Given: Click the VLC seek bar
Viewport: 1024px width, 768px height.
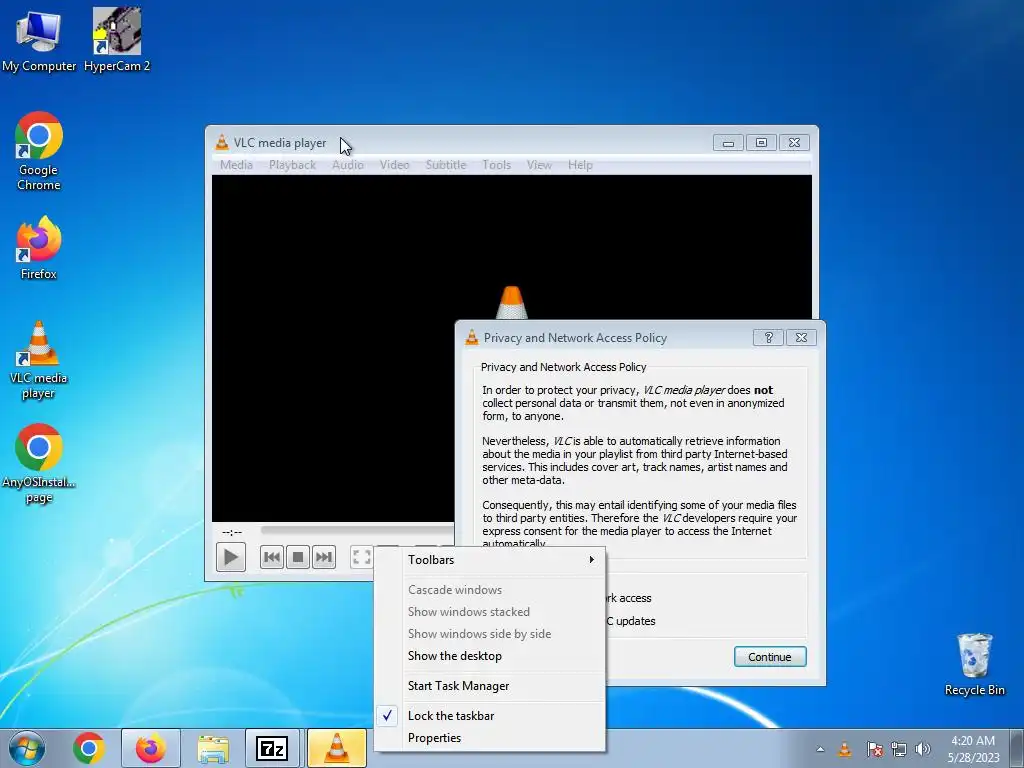Looking at the screenshot, I should tap(357, 530).
